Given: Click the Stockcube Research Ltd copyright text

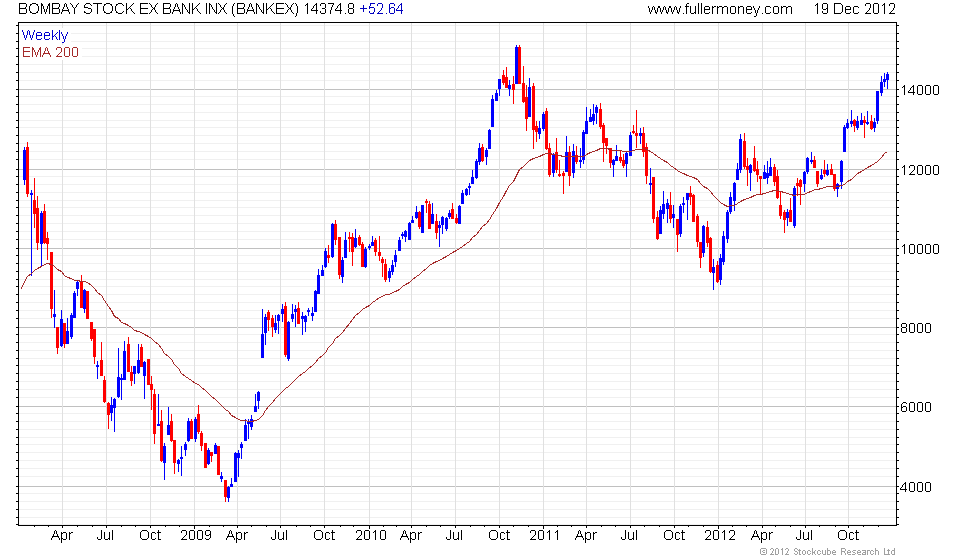Looking at the screenshot, I should tap(828, 552).
